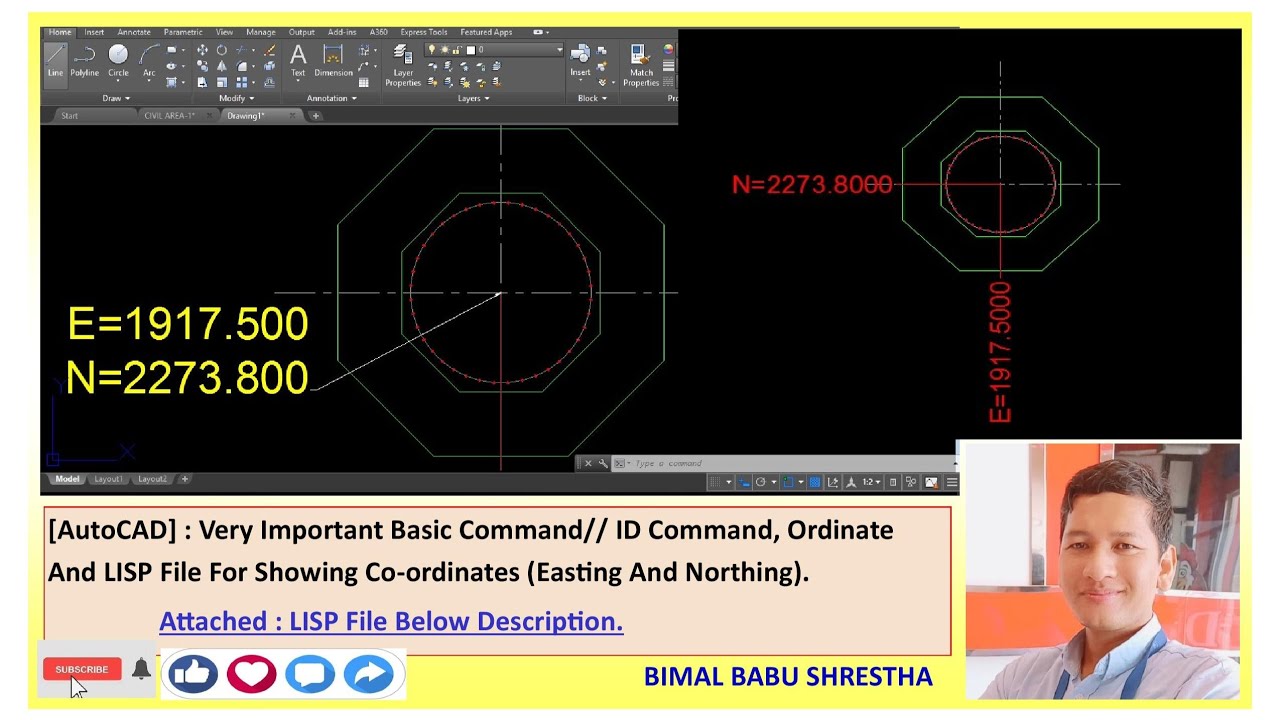Open the Express Tools ribbon tab
This screenshot has height=720, width=1280.
(x=424, y=32)
